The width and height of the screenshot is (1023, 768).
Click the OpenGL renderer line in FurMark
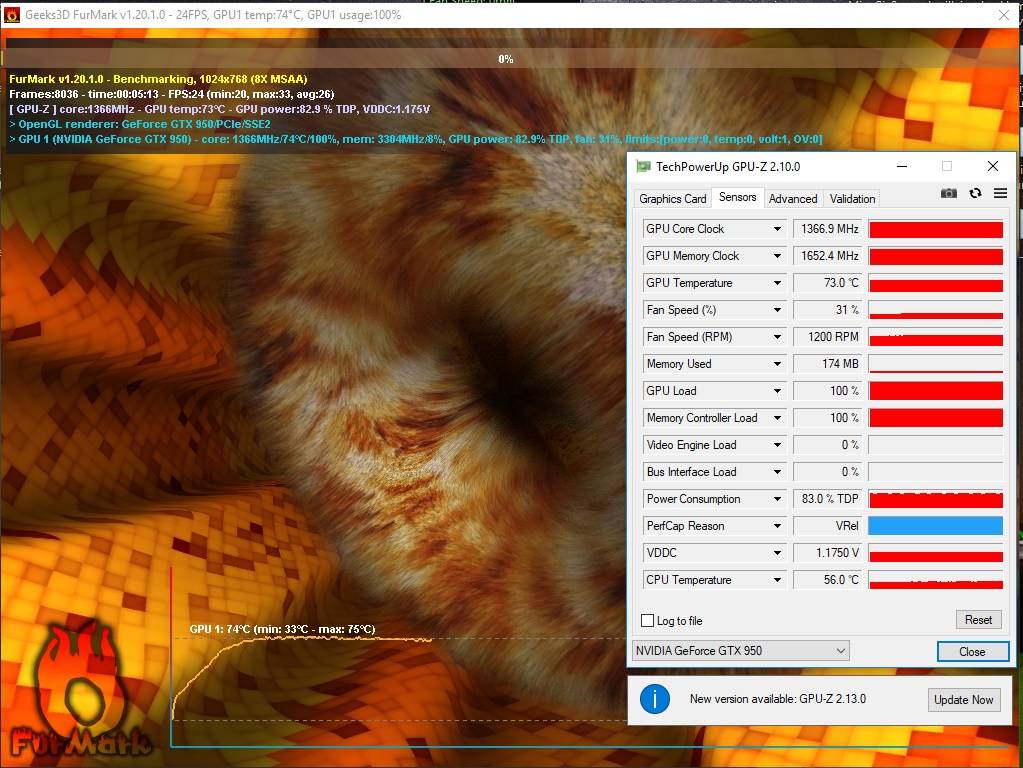(x=140, y=124)
